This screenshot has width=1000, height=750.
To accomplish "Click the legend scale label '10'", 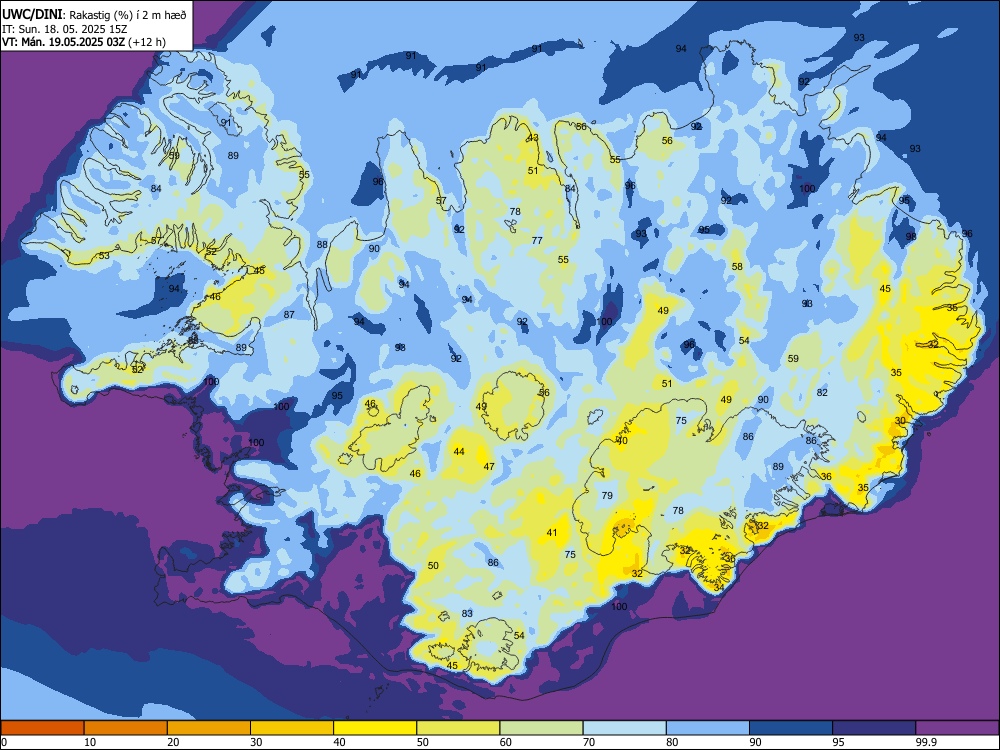I will [x=90, y=742].
